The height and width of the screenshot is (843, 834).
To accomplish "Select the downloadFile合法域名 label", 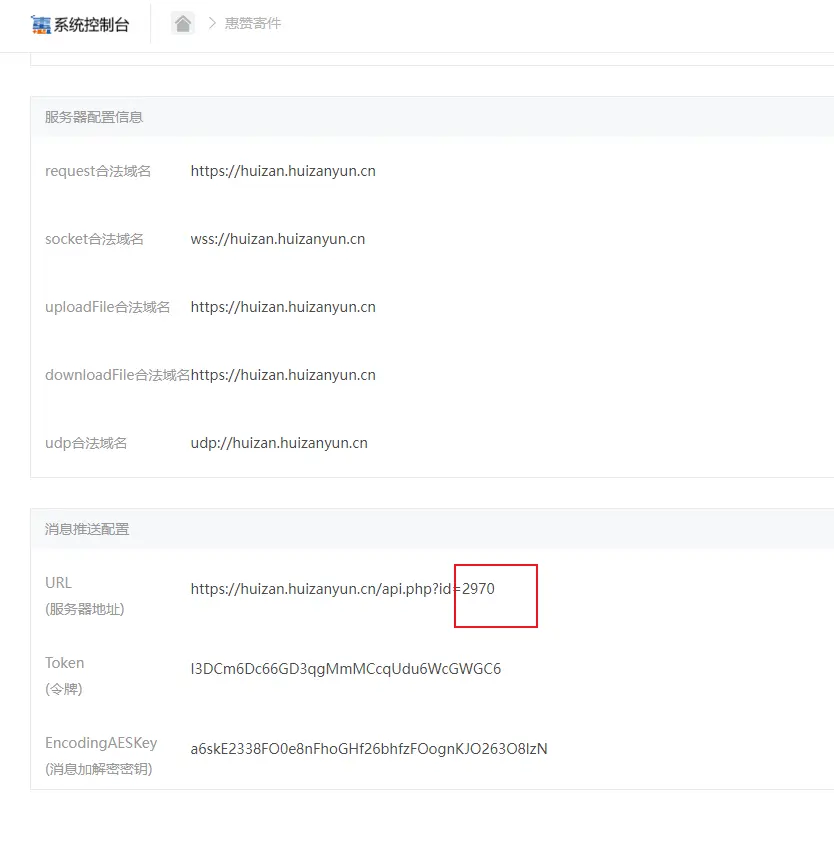I will pyautogui.click(x=118, y=375).
